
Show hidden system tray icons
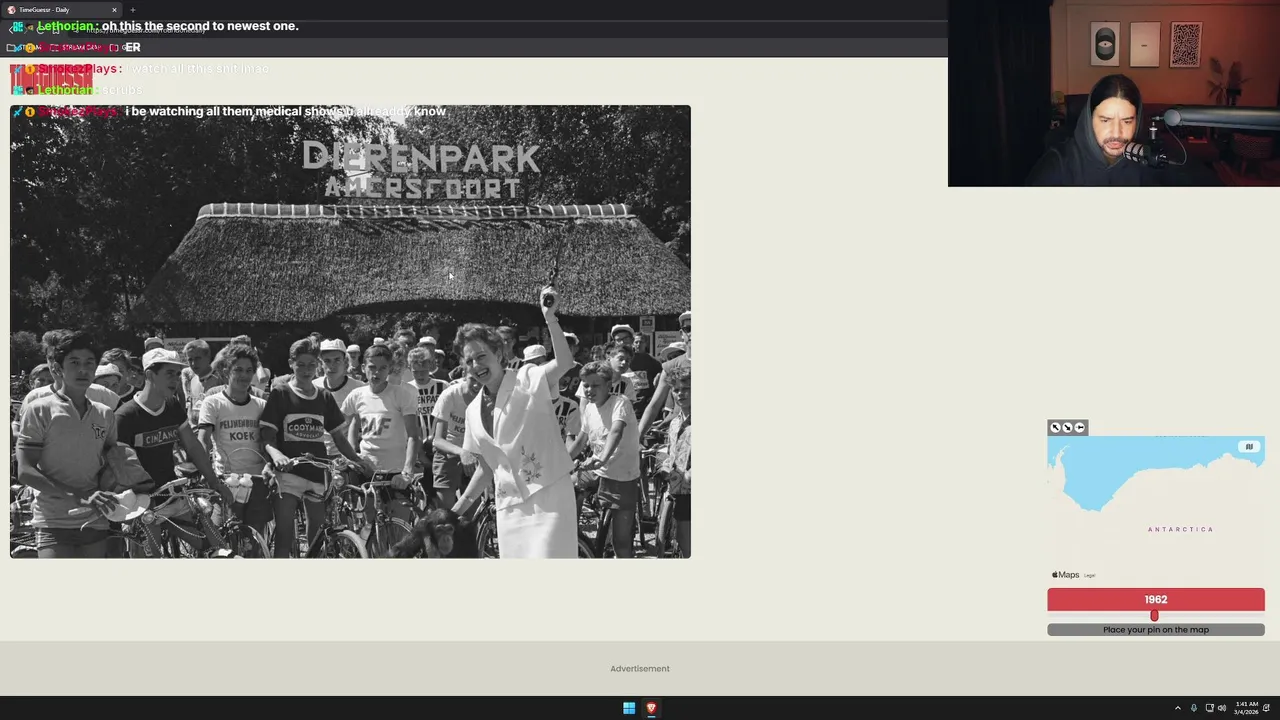click(x=1178, y=708)
